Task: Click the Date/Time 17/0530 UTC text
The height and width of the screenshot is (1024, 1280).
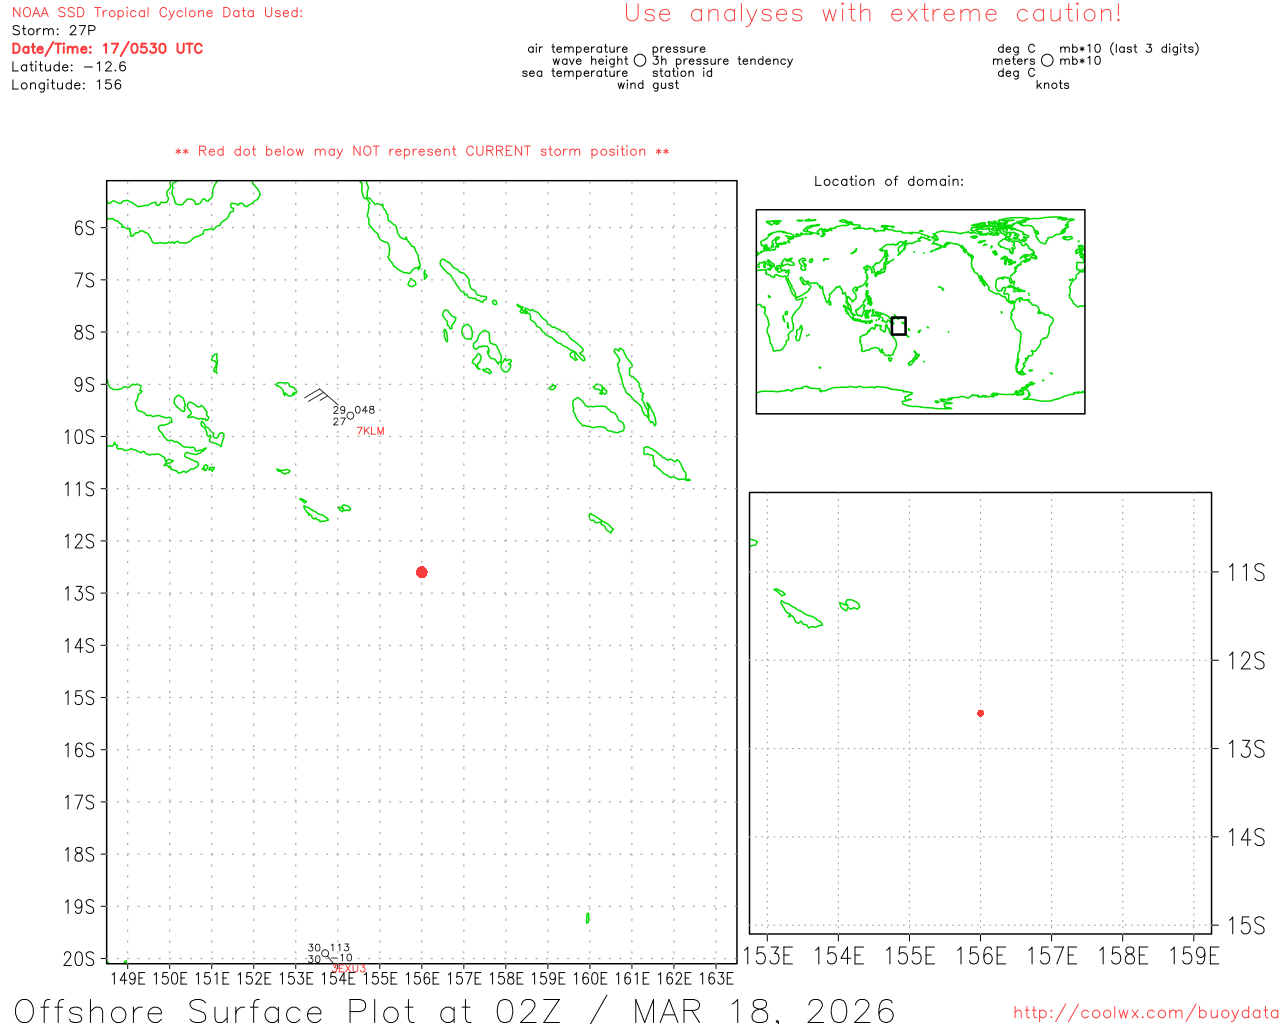Action: [107, 49]
